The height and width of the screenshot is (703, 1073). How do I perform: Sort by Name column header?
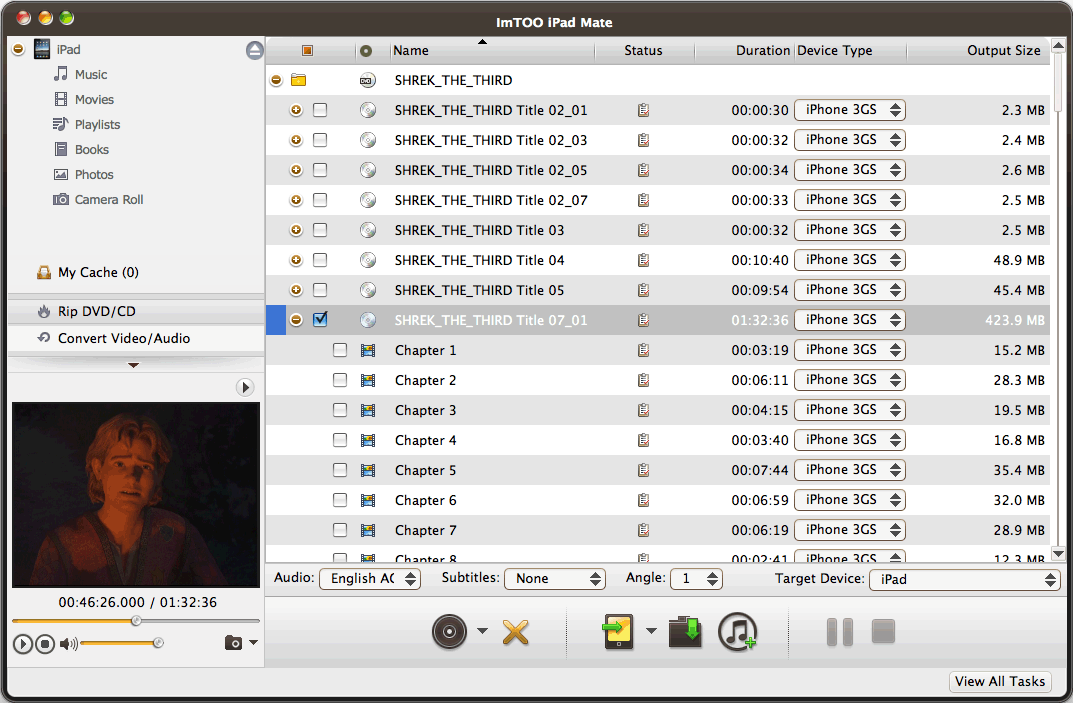pyautogui.click(x=492, y=51)
